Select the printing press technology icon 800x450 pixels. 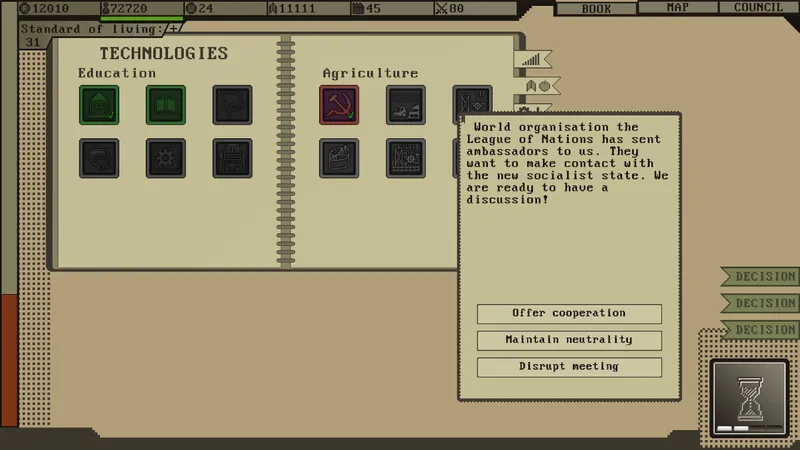tap(232, 158)
